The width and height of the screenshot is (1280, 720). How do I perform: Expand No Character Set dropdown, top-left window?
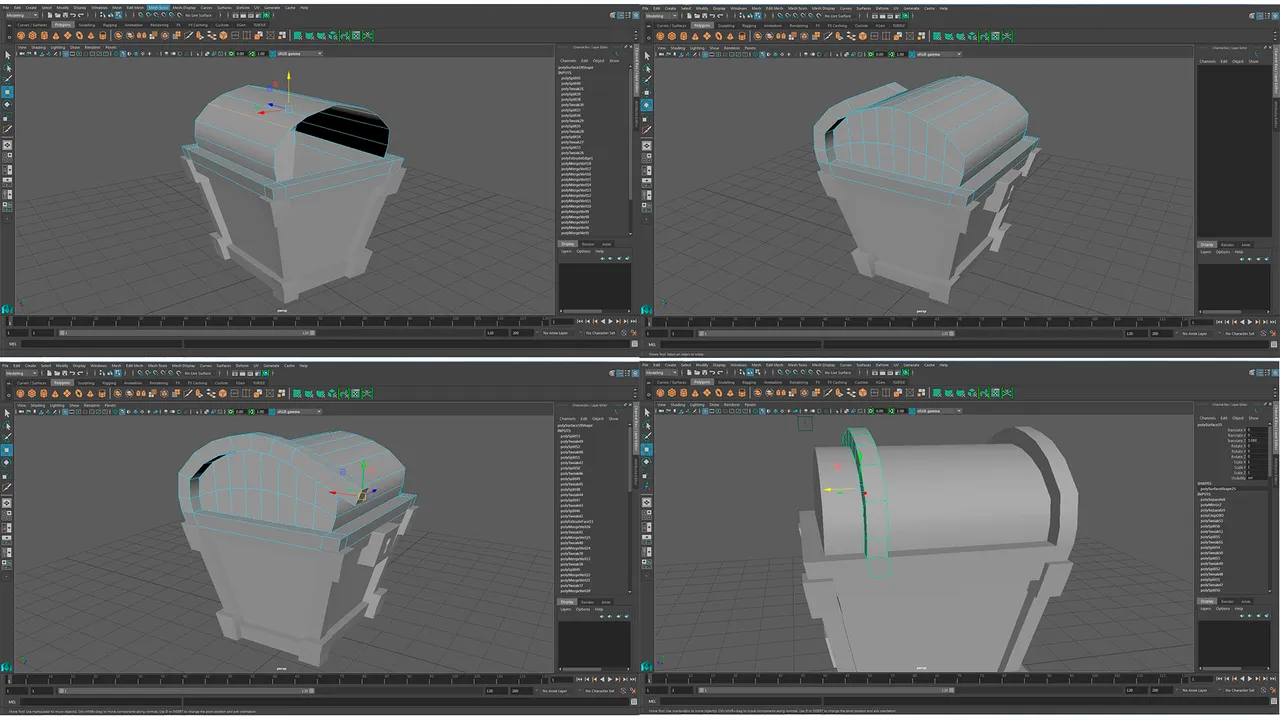(600, 333)
